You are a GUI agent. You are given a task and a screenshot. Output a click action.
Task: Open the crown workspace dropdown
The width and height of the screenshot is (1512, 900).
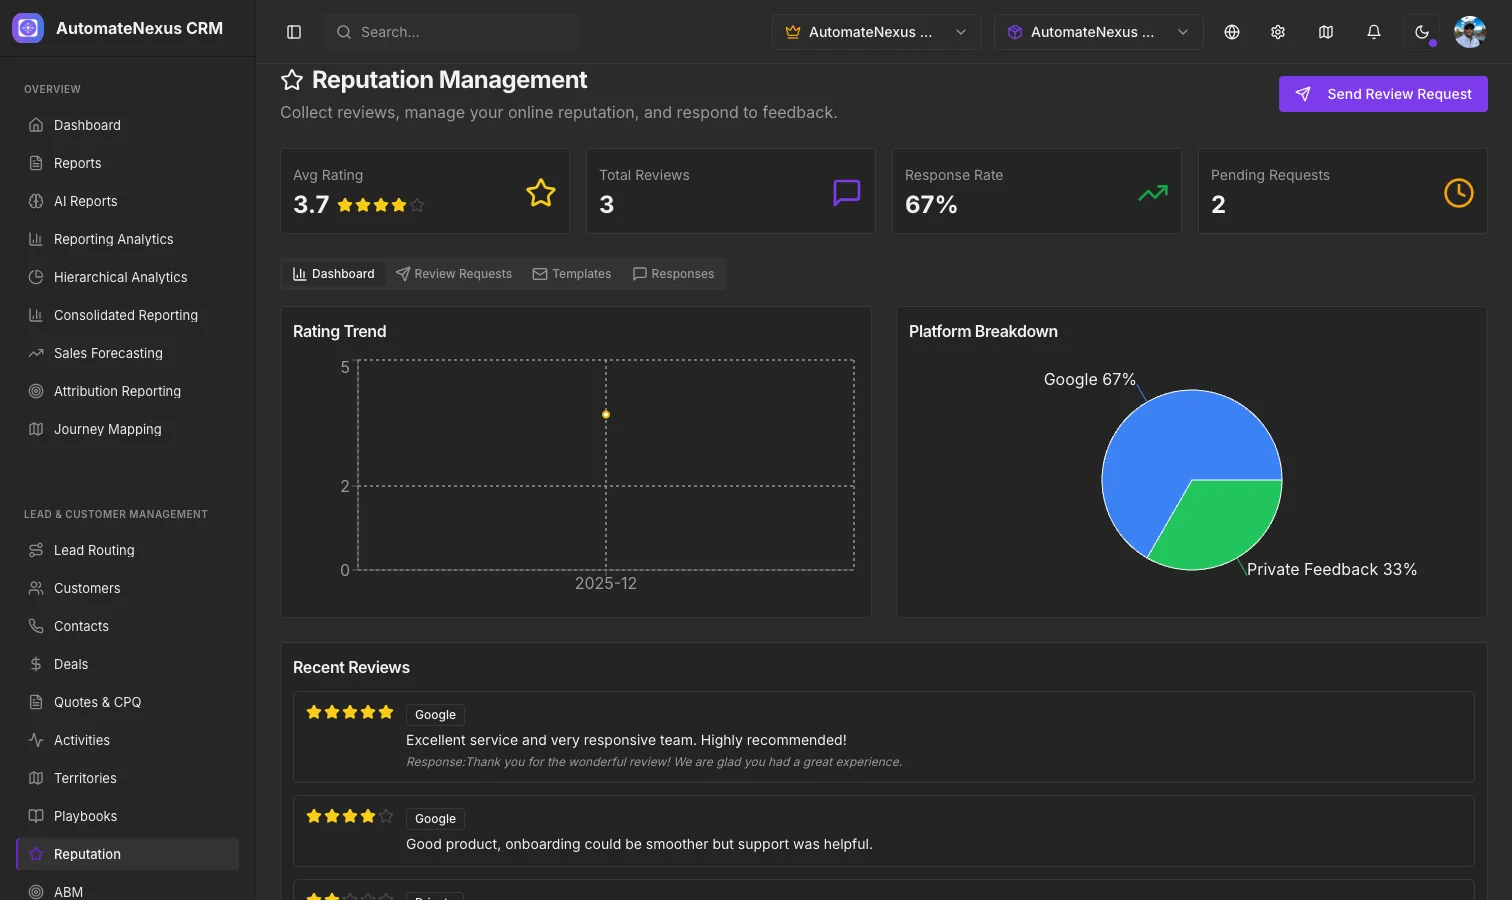[x=877, y=32]
